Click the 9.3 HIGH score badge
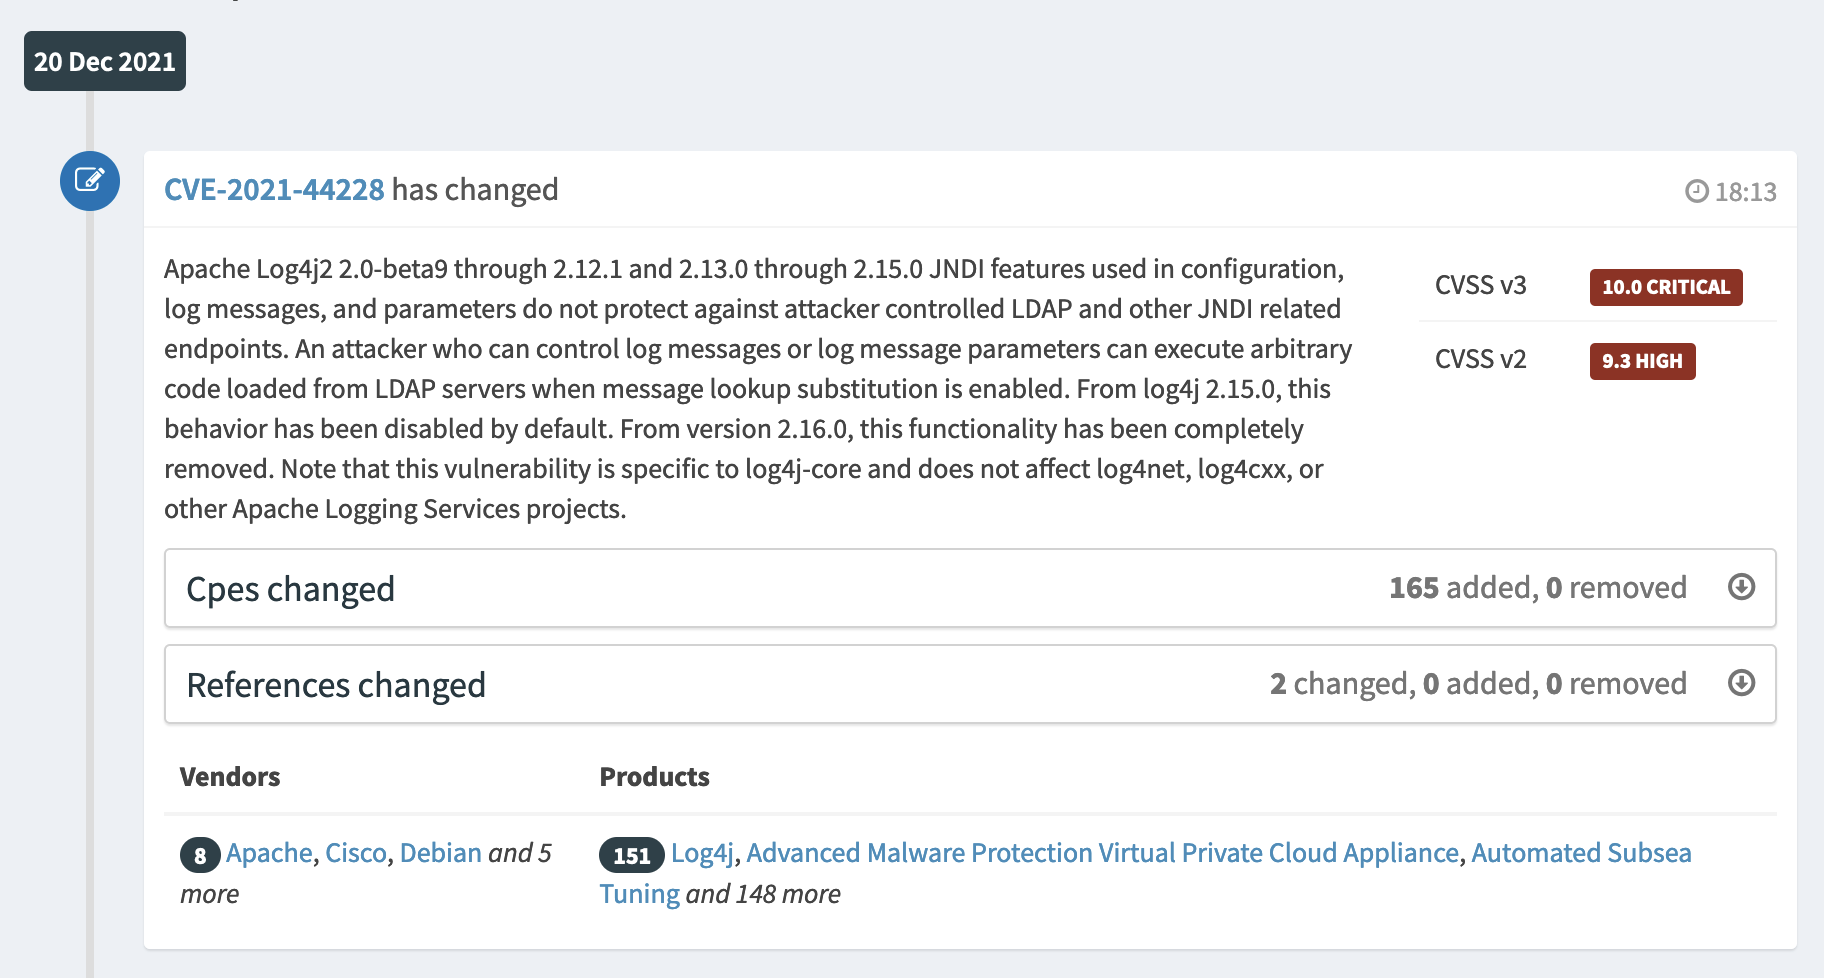Image resolution: width=1824 pixels, height=978 pixels. [x=1642, y=361]
